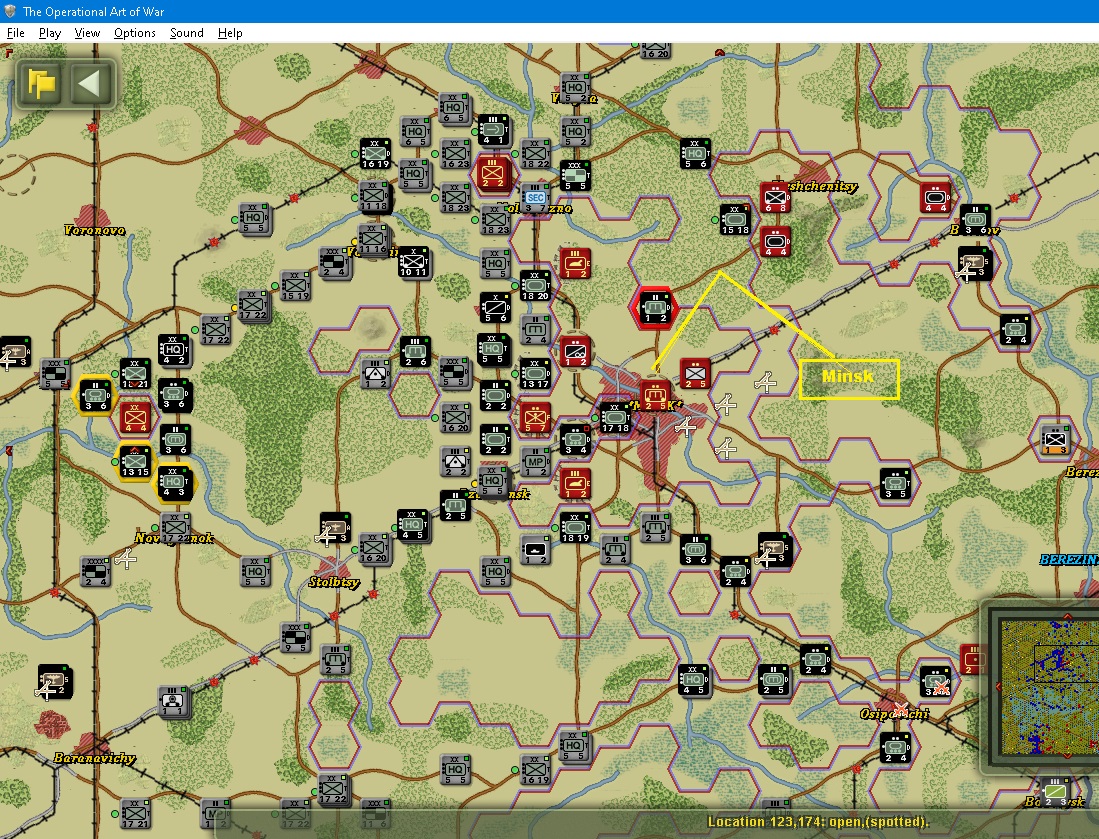1099x839 pixels.
Task: Select gray XXXX army unit 2 4
Action: 95,572
